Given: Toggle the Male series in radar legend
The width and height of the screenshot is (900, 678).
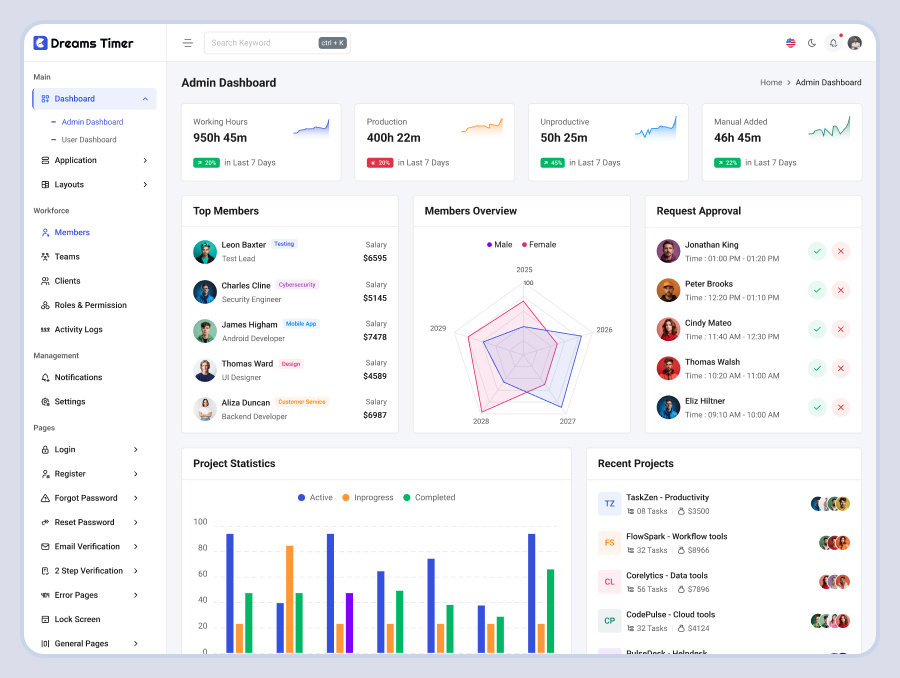Looking at the screenshot, I should tap(499, 245).
